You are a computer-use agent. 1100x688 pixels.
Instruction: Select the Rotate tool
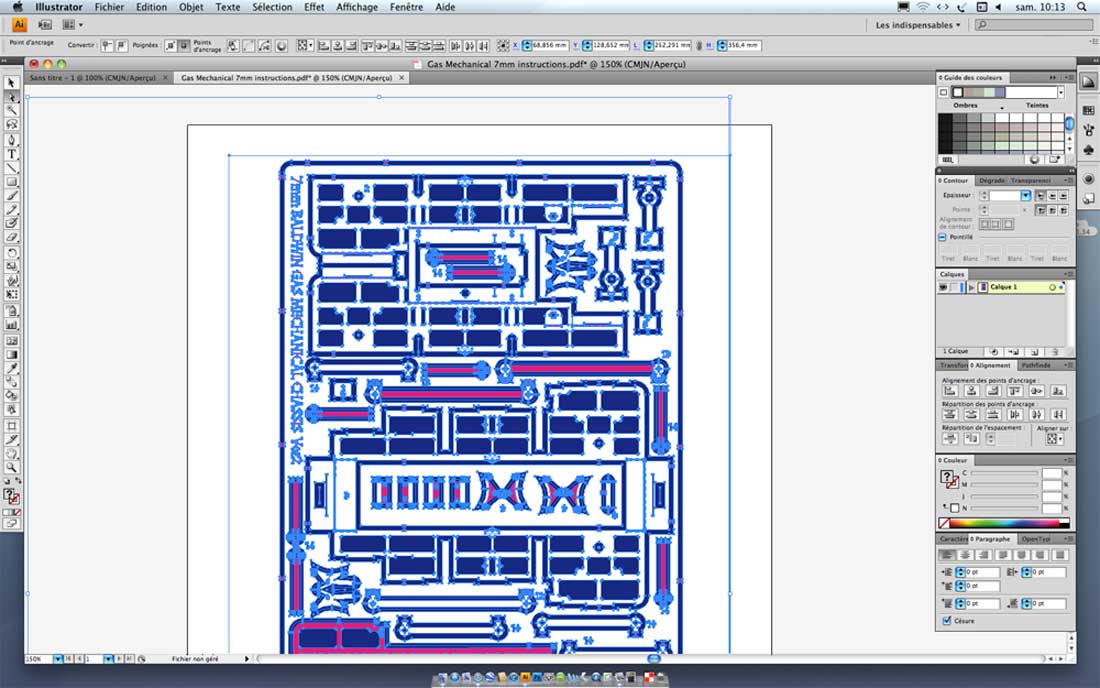point(11,253)
